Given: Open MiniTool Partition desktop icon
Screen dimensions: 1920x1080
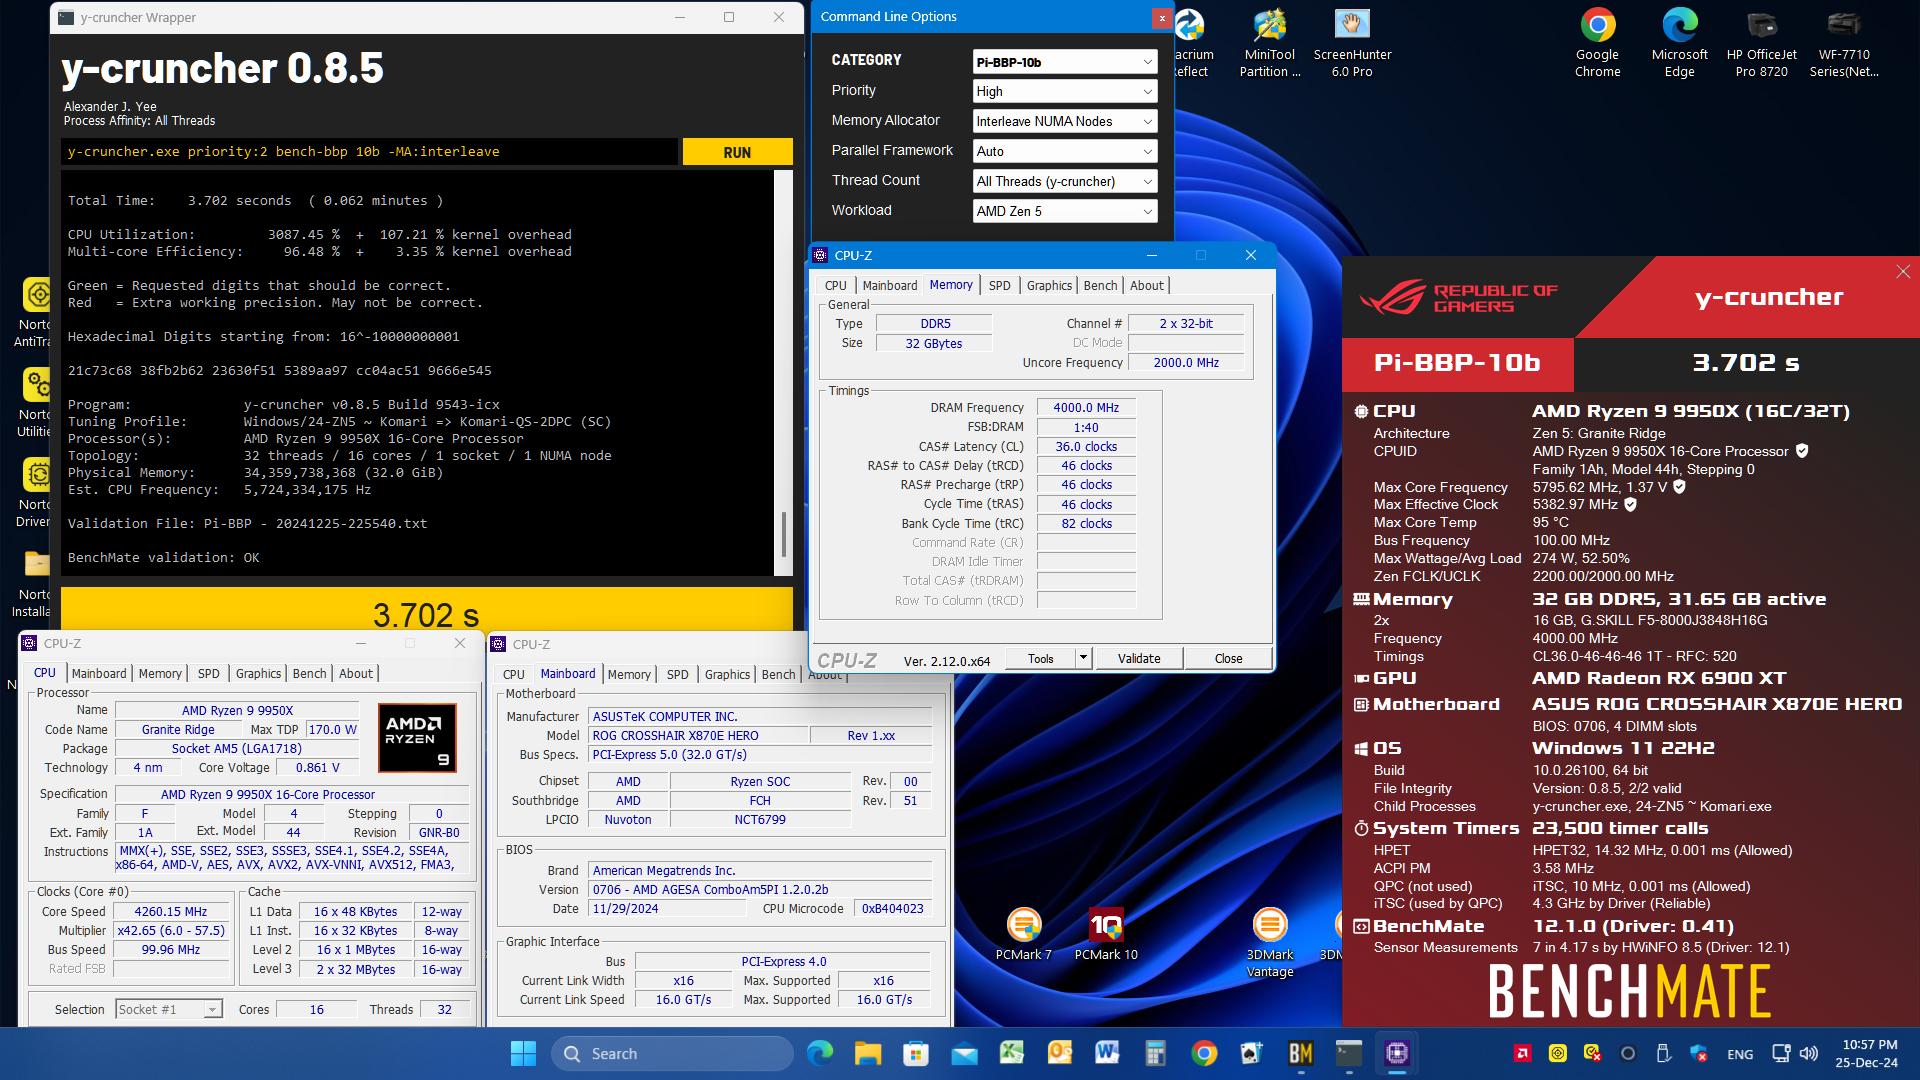Looking at the screenshot, I should [x=1270, y=42].
